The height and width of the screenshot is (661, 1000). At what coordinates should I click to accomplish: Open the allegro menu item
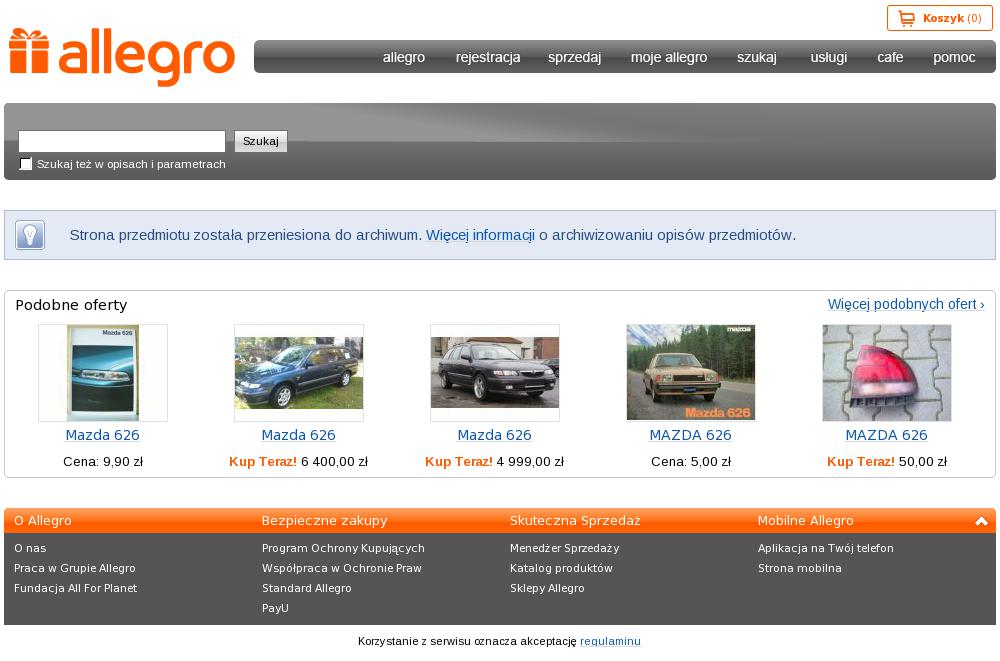(404, 57)
